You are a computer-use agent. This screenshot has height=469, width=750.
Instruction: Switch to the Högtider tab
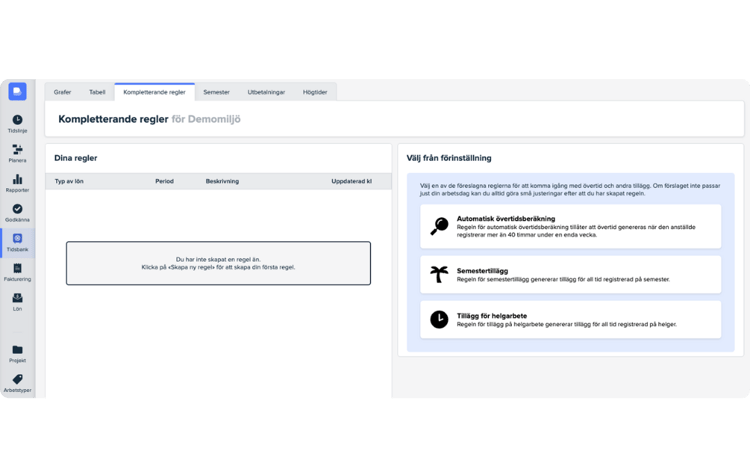[x=316, y=92]
